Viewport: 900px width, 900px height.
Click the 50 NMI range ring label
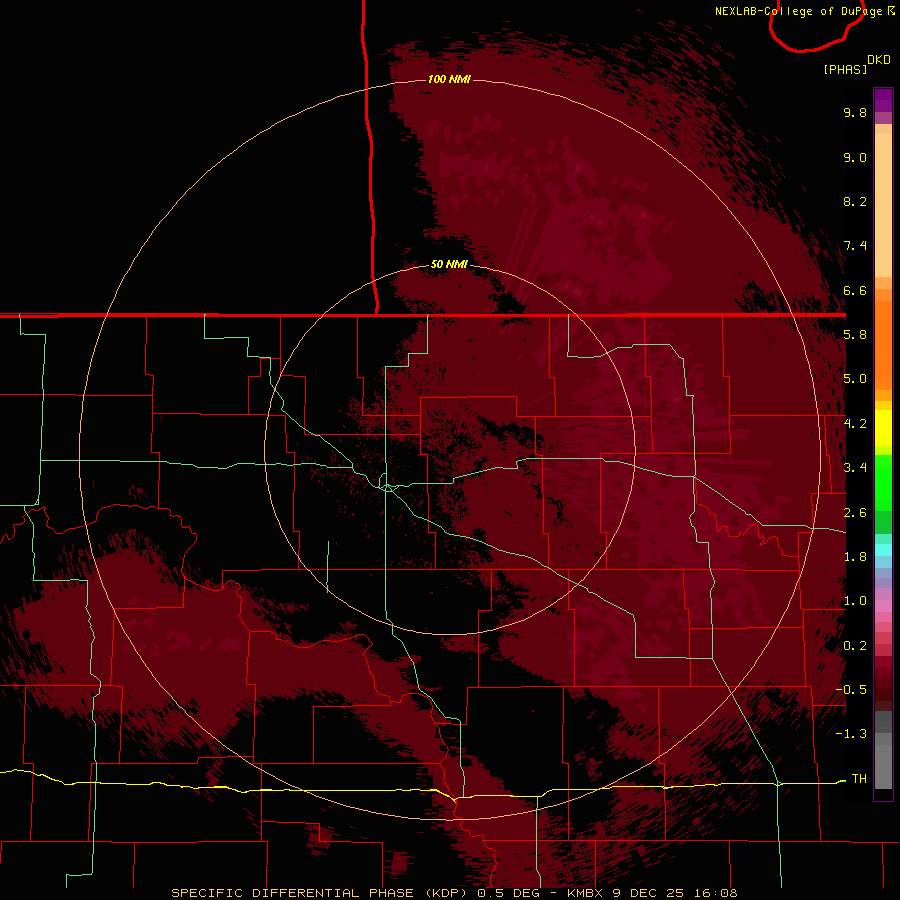coord(449,265)
